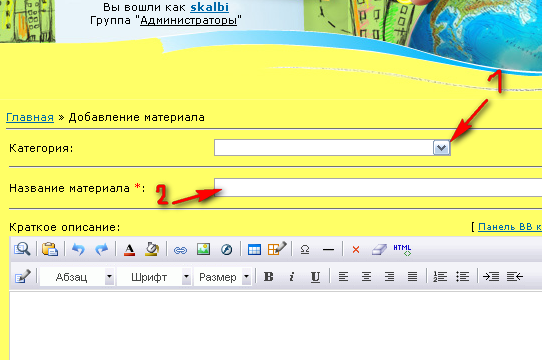Open the Категория dropdown arrow
Screen dimensions: 542x360
(x=441, y=148)
